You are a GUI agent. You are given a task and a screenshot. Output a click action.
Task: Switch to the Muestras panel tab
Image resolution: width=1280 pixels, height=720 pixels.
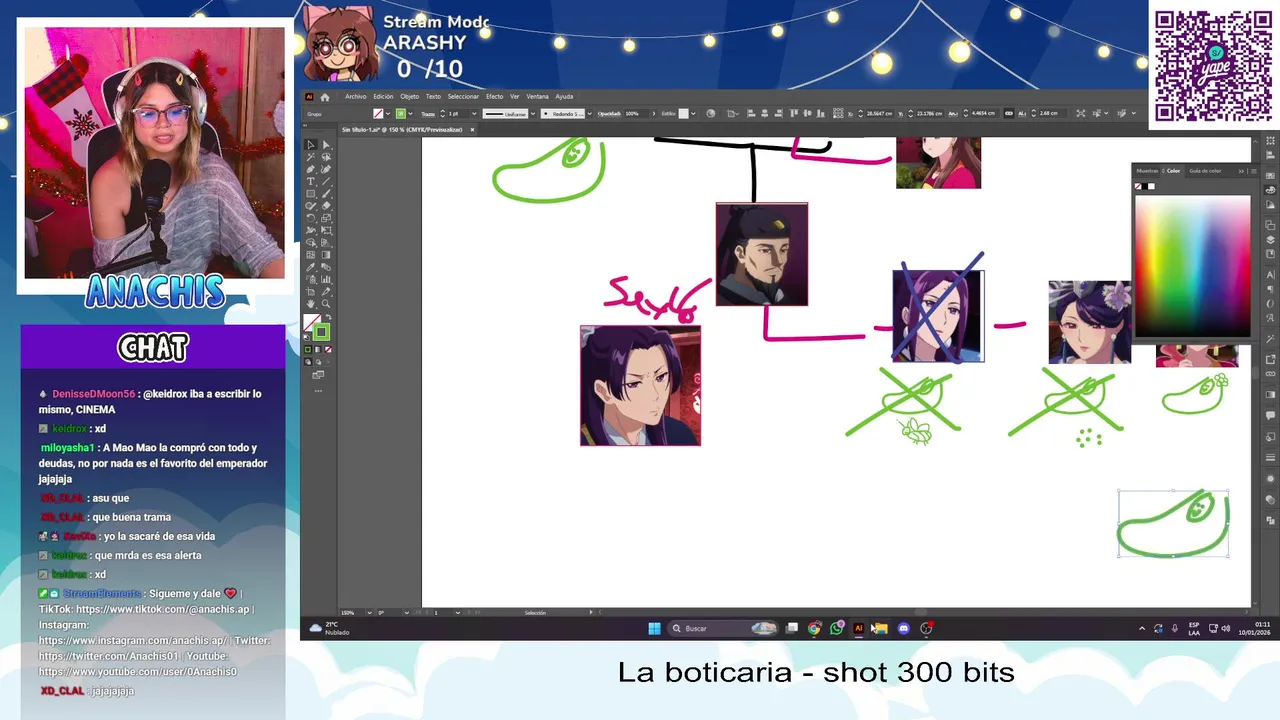pyautogui.click(x=1146, y=171)
